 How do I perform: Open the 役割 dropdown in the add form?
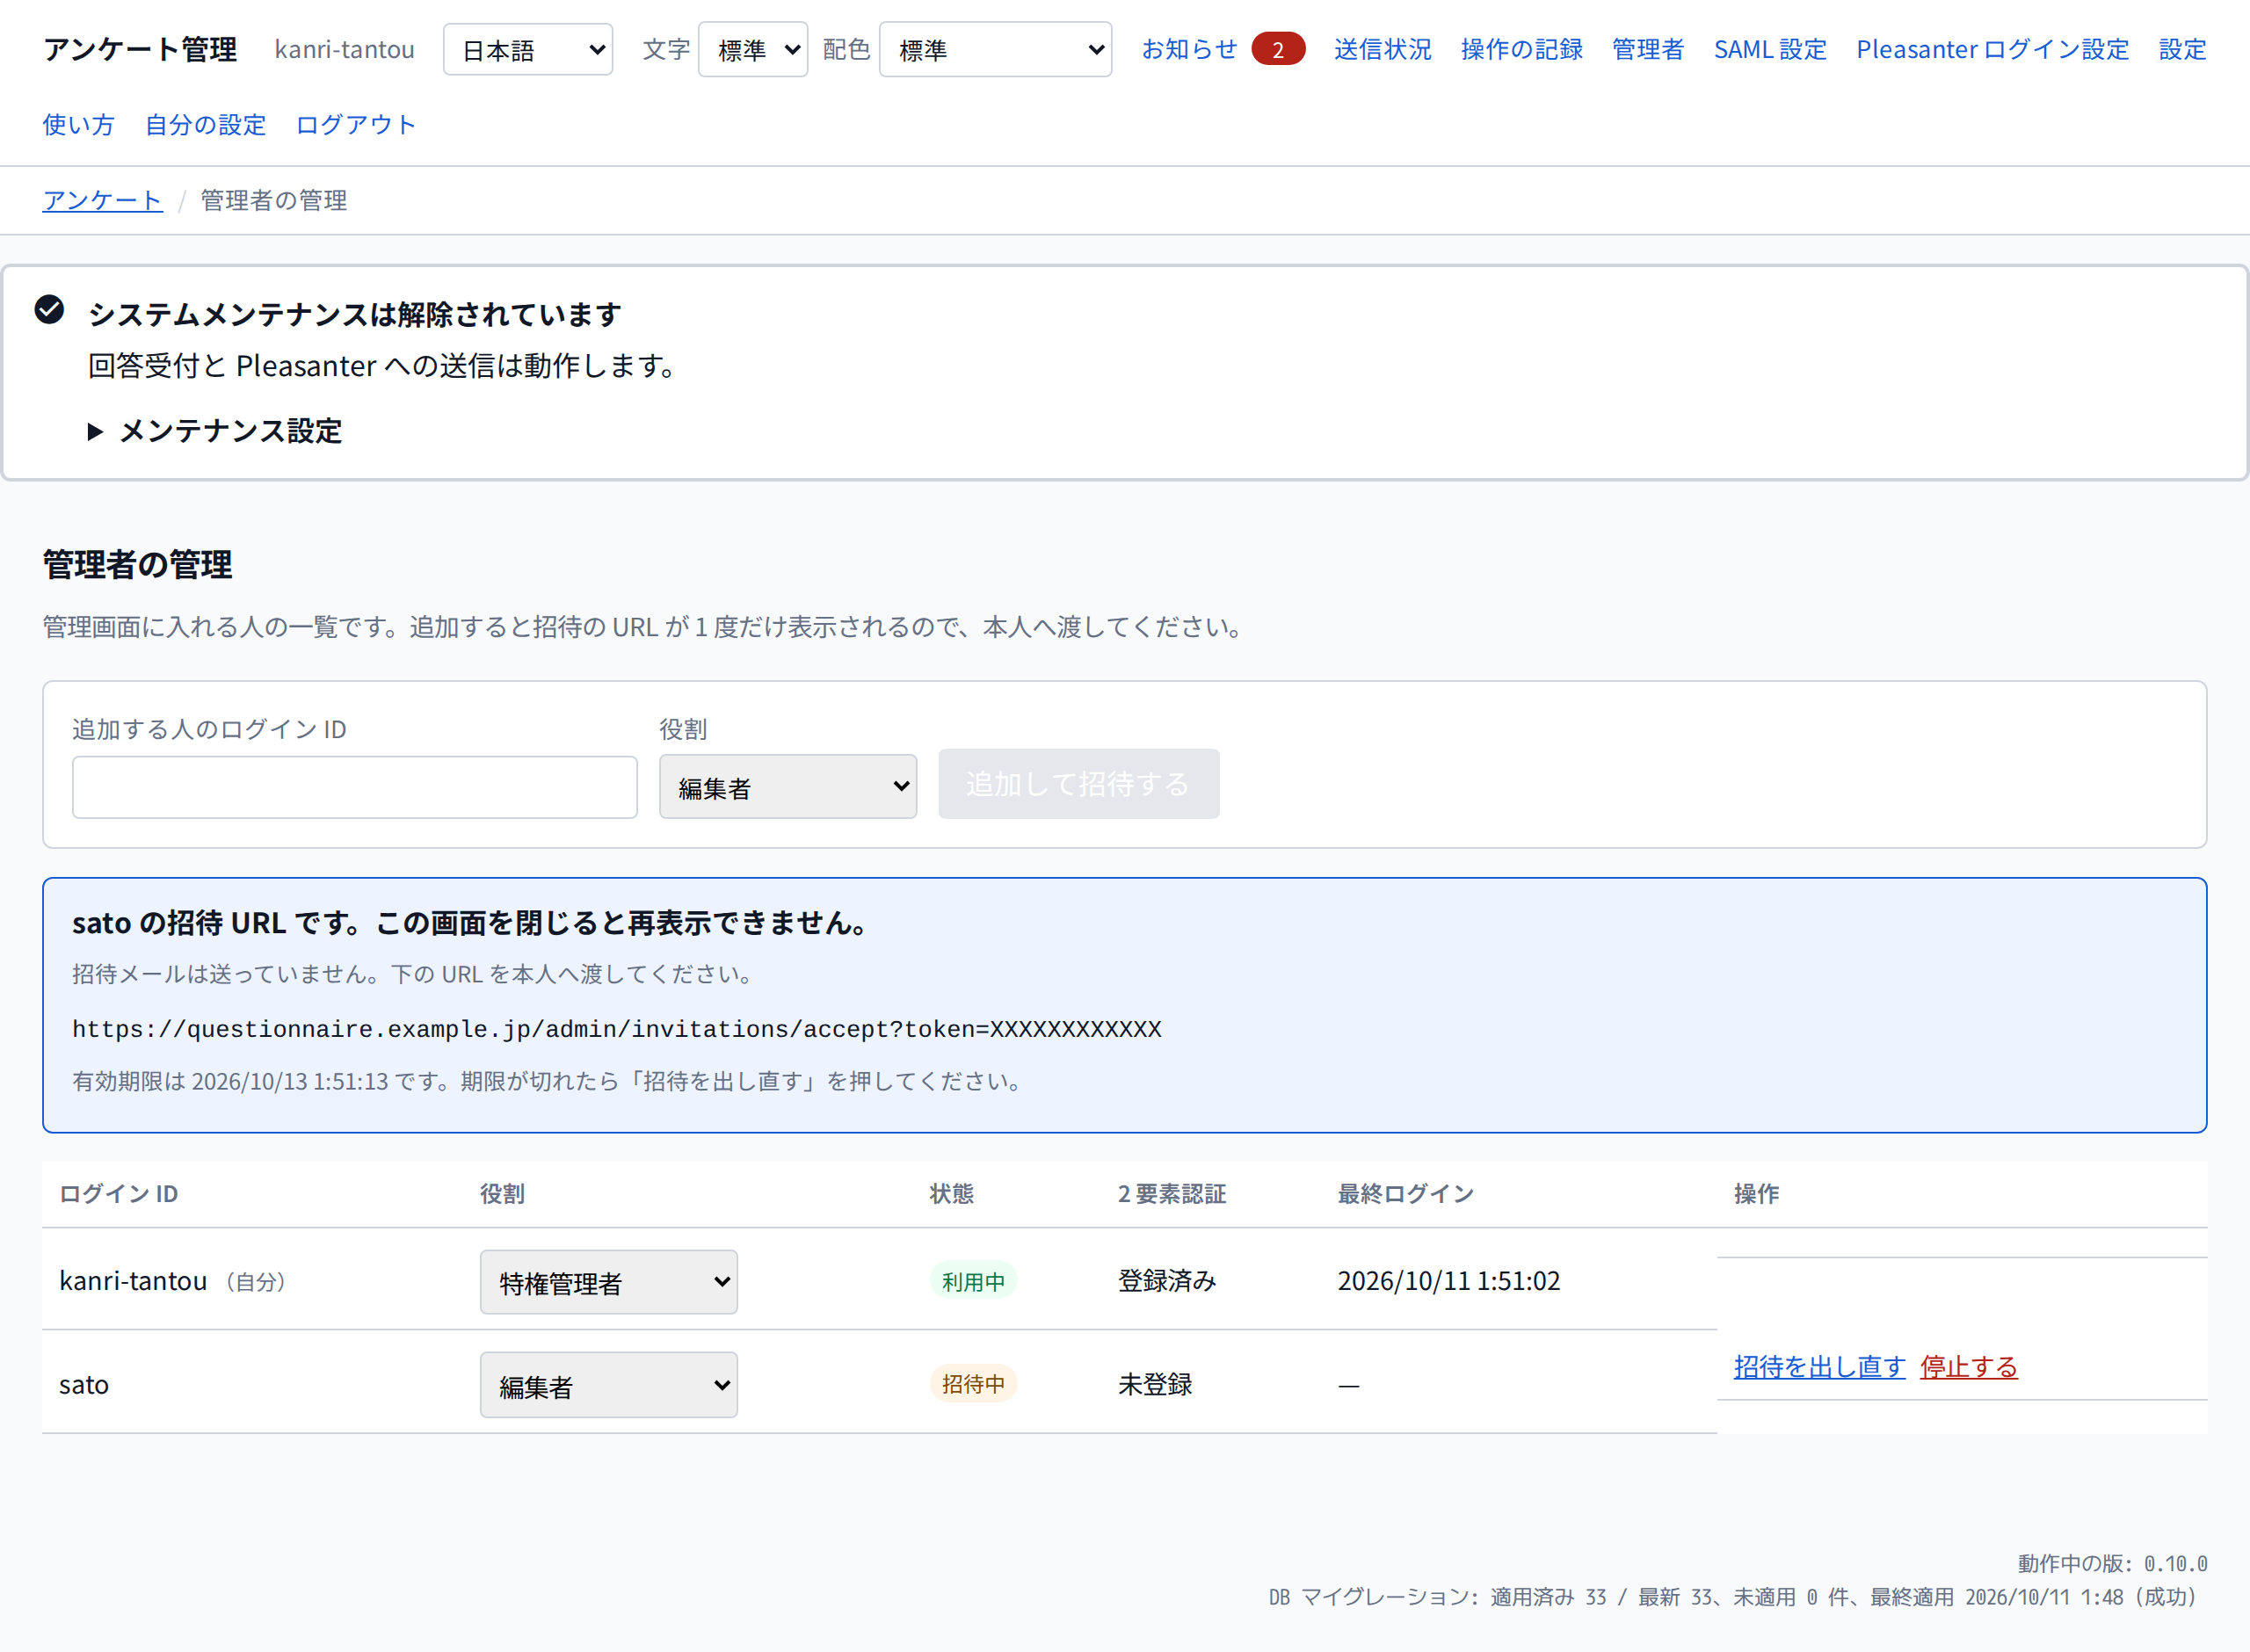tap(788, 787)
